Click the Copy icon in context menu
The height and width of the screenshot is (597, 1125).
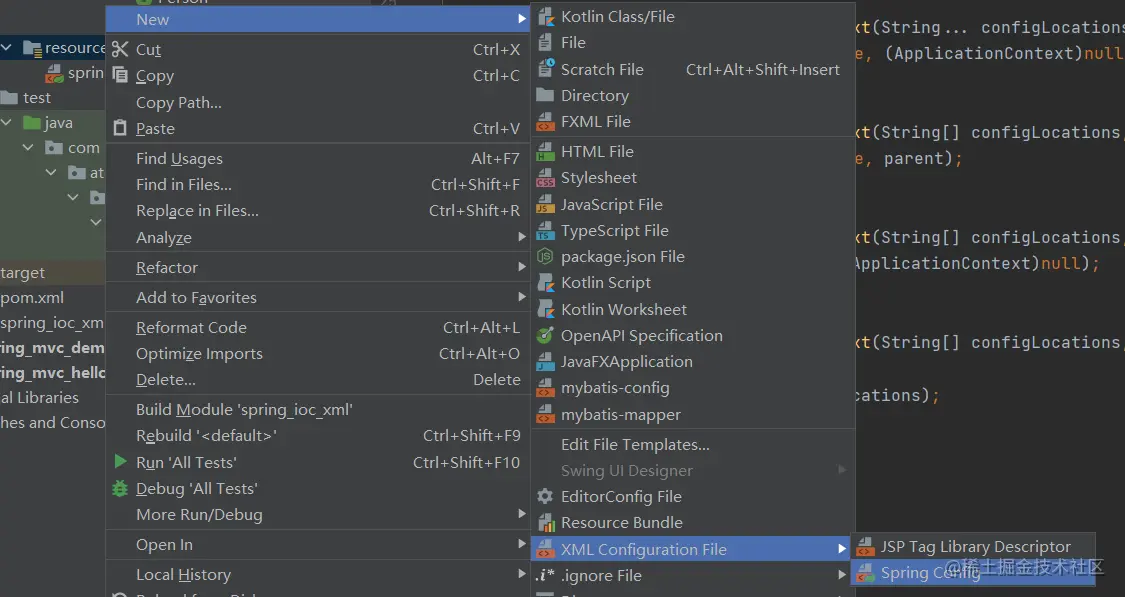[120, 75]
